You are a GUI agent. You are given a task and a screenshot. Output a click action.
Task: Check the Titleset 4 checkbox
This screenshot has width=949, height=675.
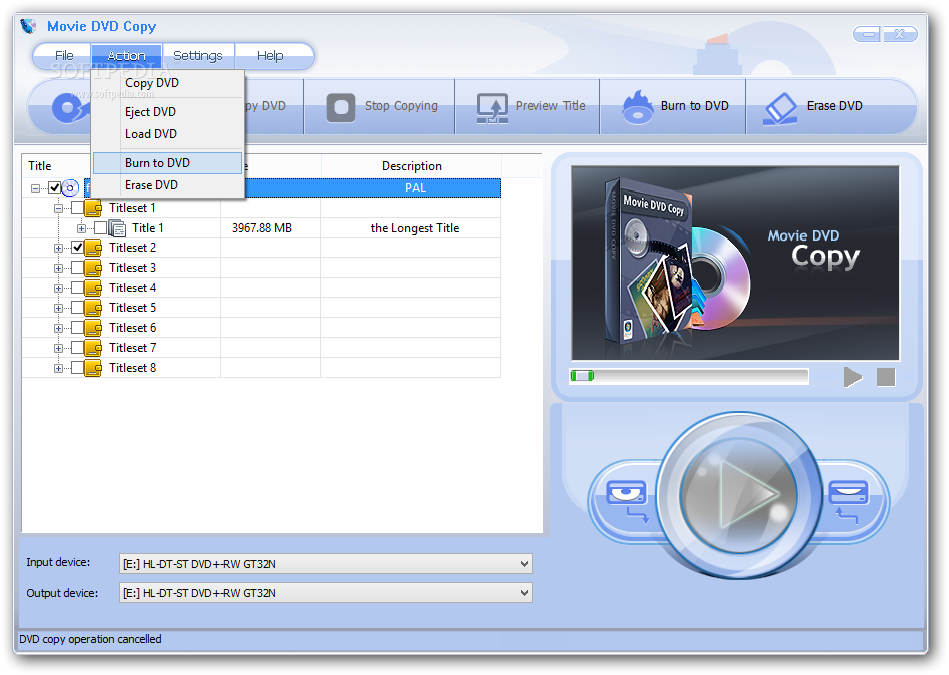pyautogui.click(x=77, y=288)
